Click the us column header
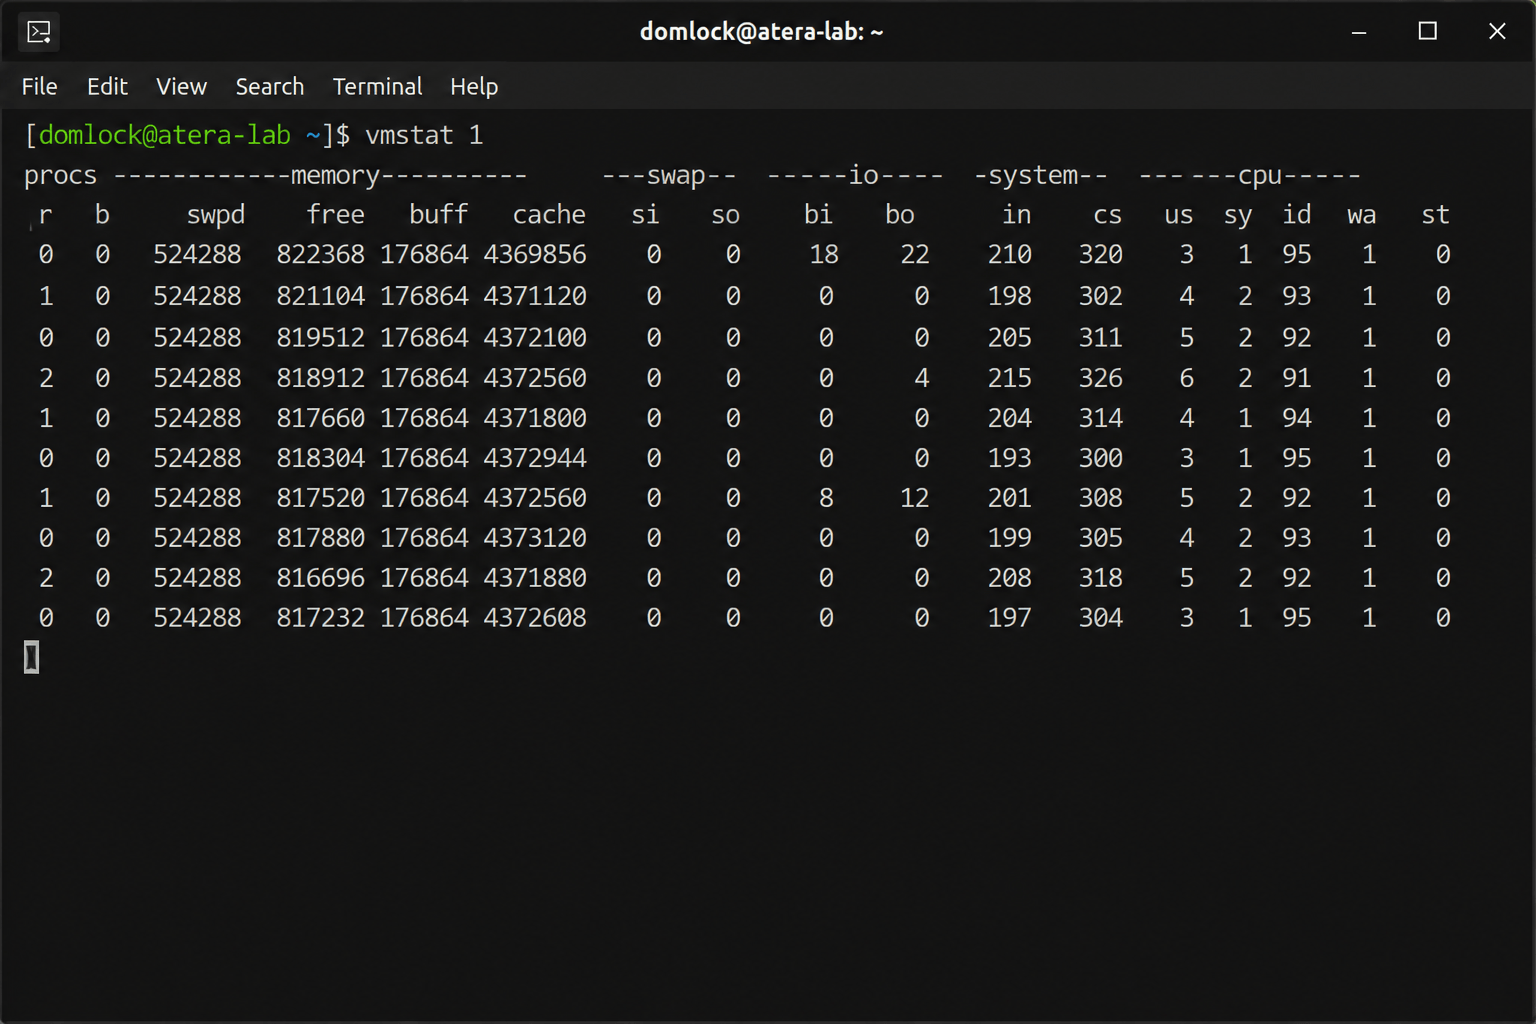The height and width of the screenshot is (1024, 1536). point(1178,215)
